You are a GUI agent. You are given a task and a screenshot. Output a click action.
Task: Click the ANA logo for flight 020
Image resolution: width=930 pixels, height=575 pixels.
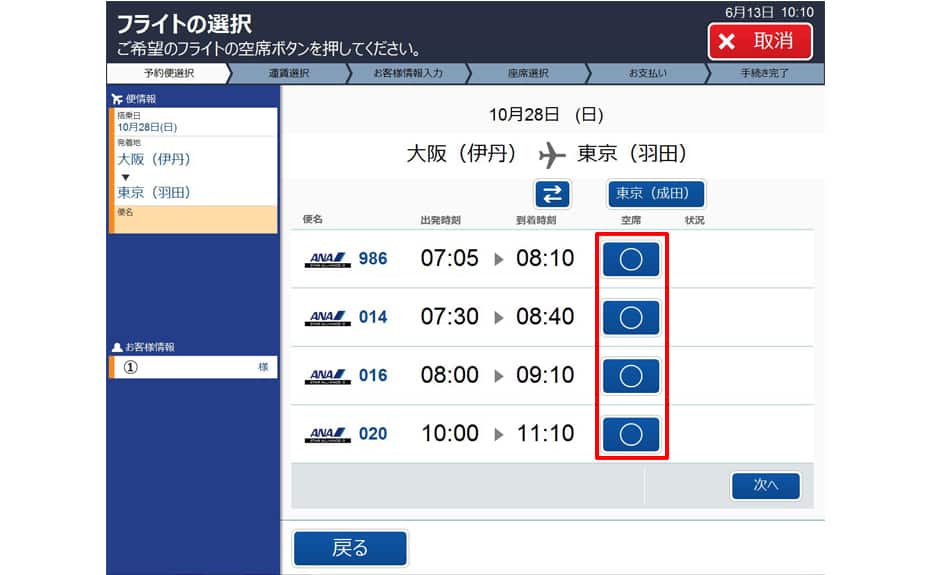327,434
